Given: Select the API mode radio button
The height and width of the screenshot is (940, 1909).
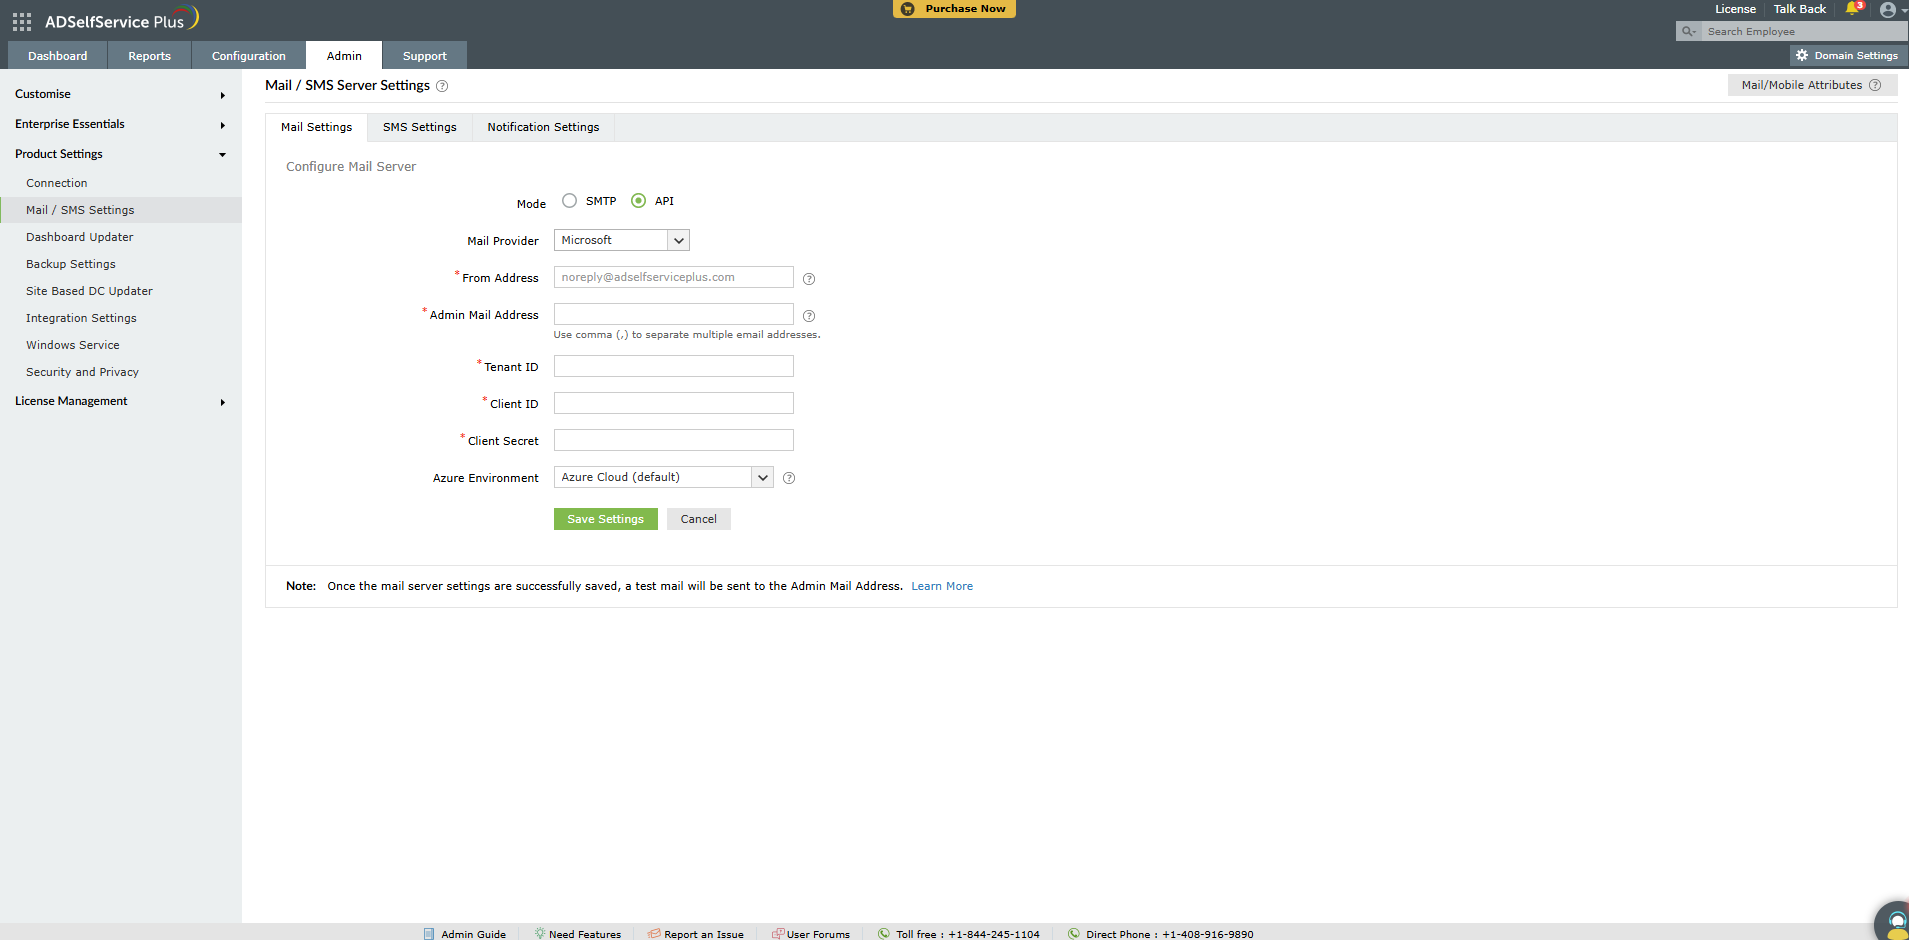Looking at the screenshot, I should pyautogui.click(x=638, y=200).
